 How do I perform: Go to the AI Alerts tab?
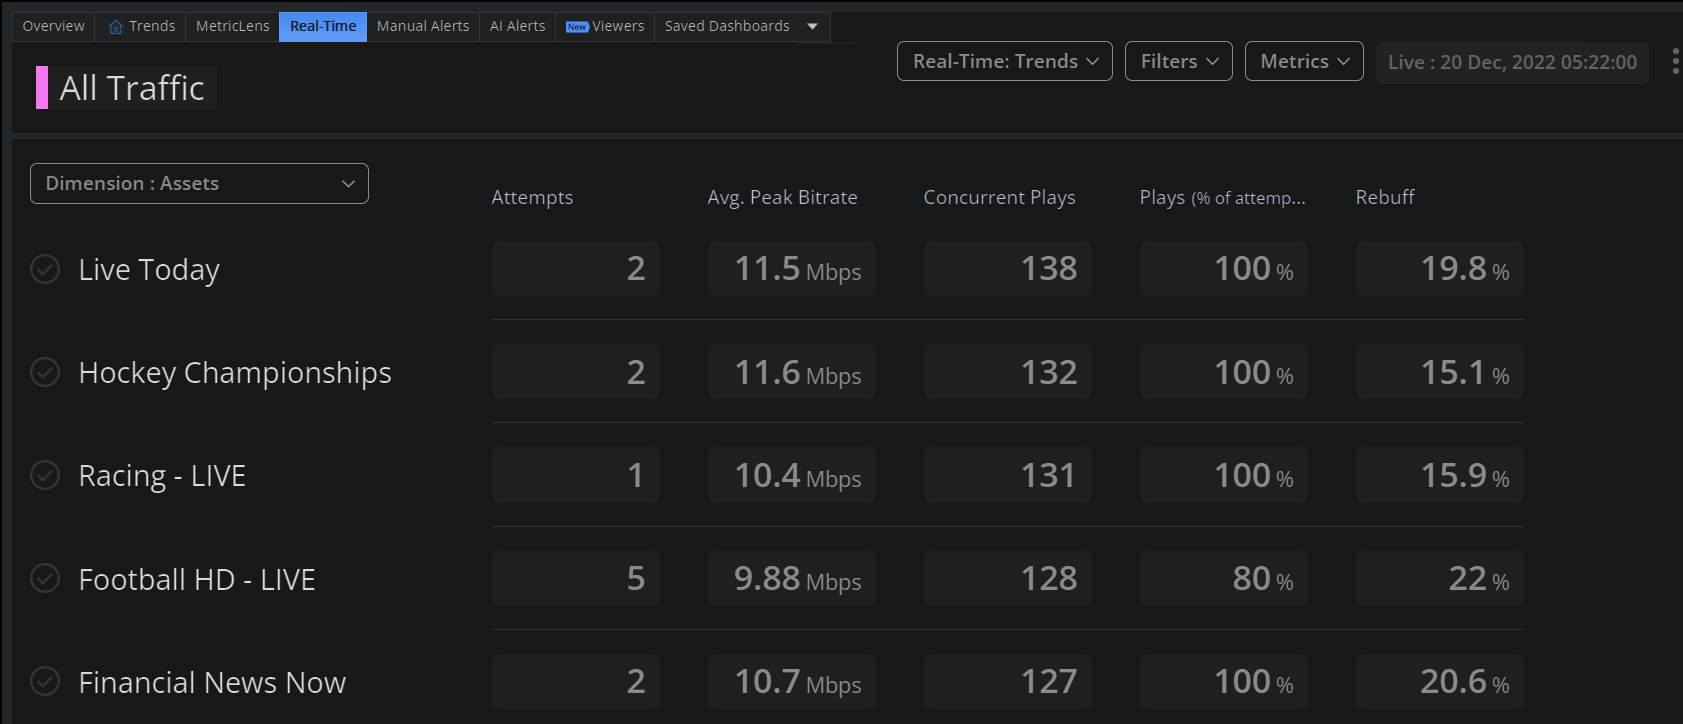[517, 27]
